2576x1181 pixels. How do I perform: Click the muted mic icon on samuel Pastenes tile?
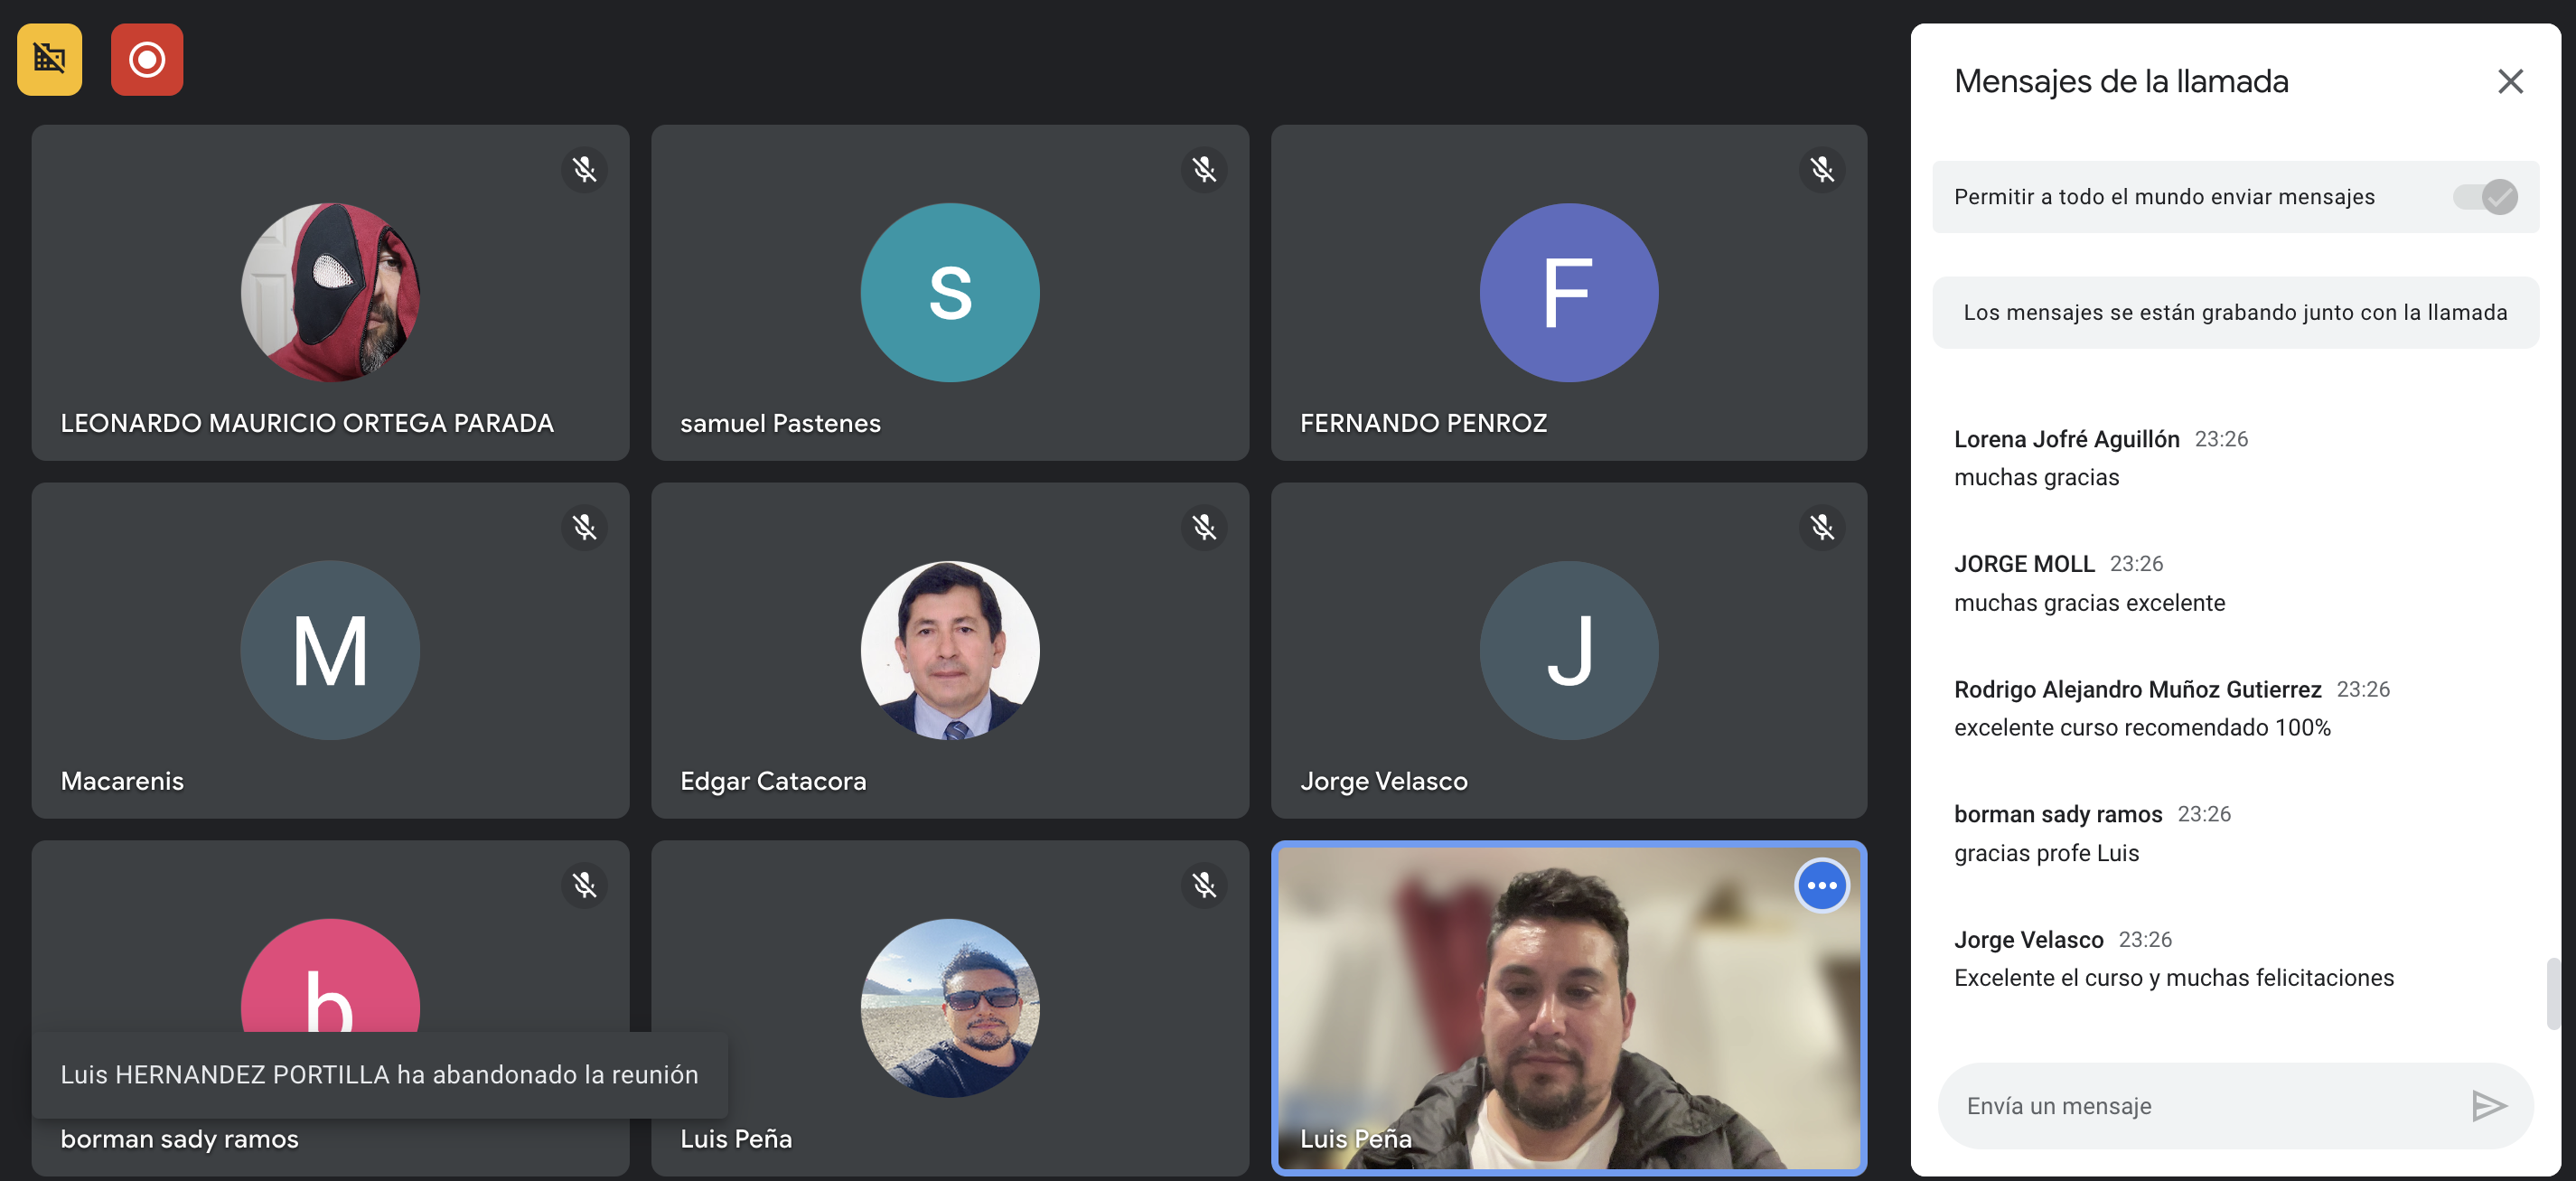click(1204, 169)
